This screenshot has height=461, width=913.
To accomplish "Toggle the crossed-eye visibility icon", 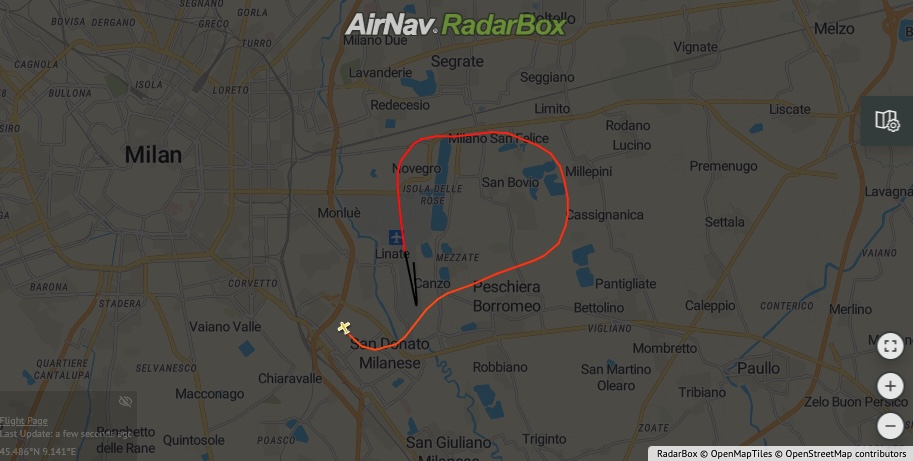I will click(125, 401).
